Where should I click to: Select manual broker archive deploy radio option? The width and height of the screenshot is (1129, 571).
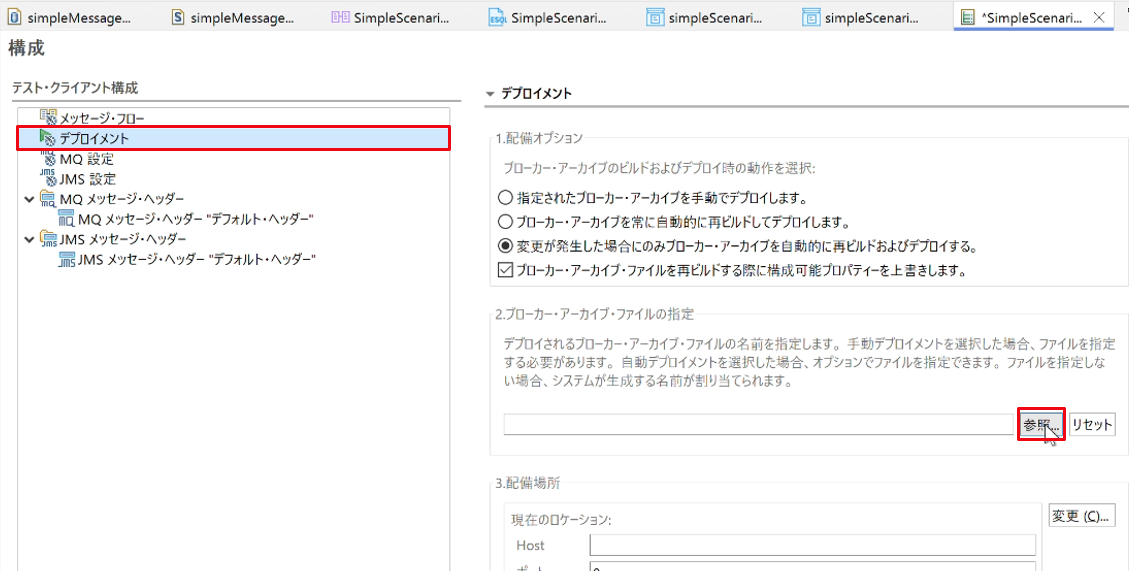coord(505,197)
